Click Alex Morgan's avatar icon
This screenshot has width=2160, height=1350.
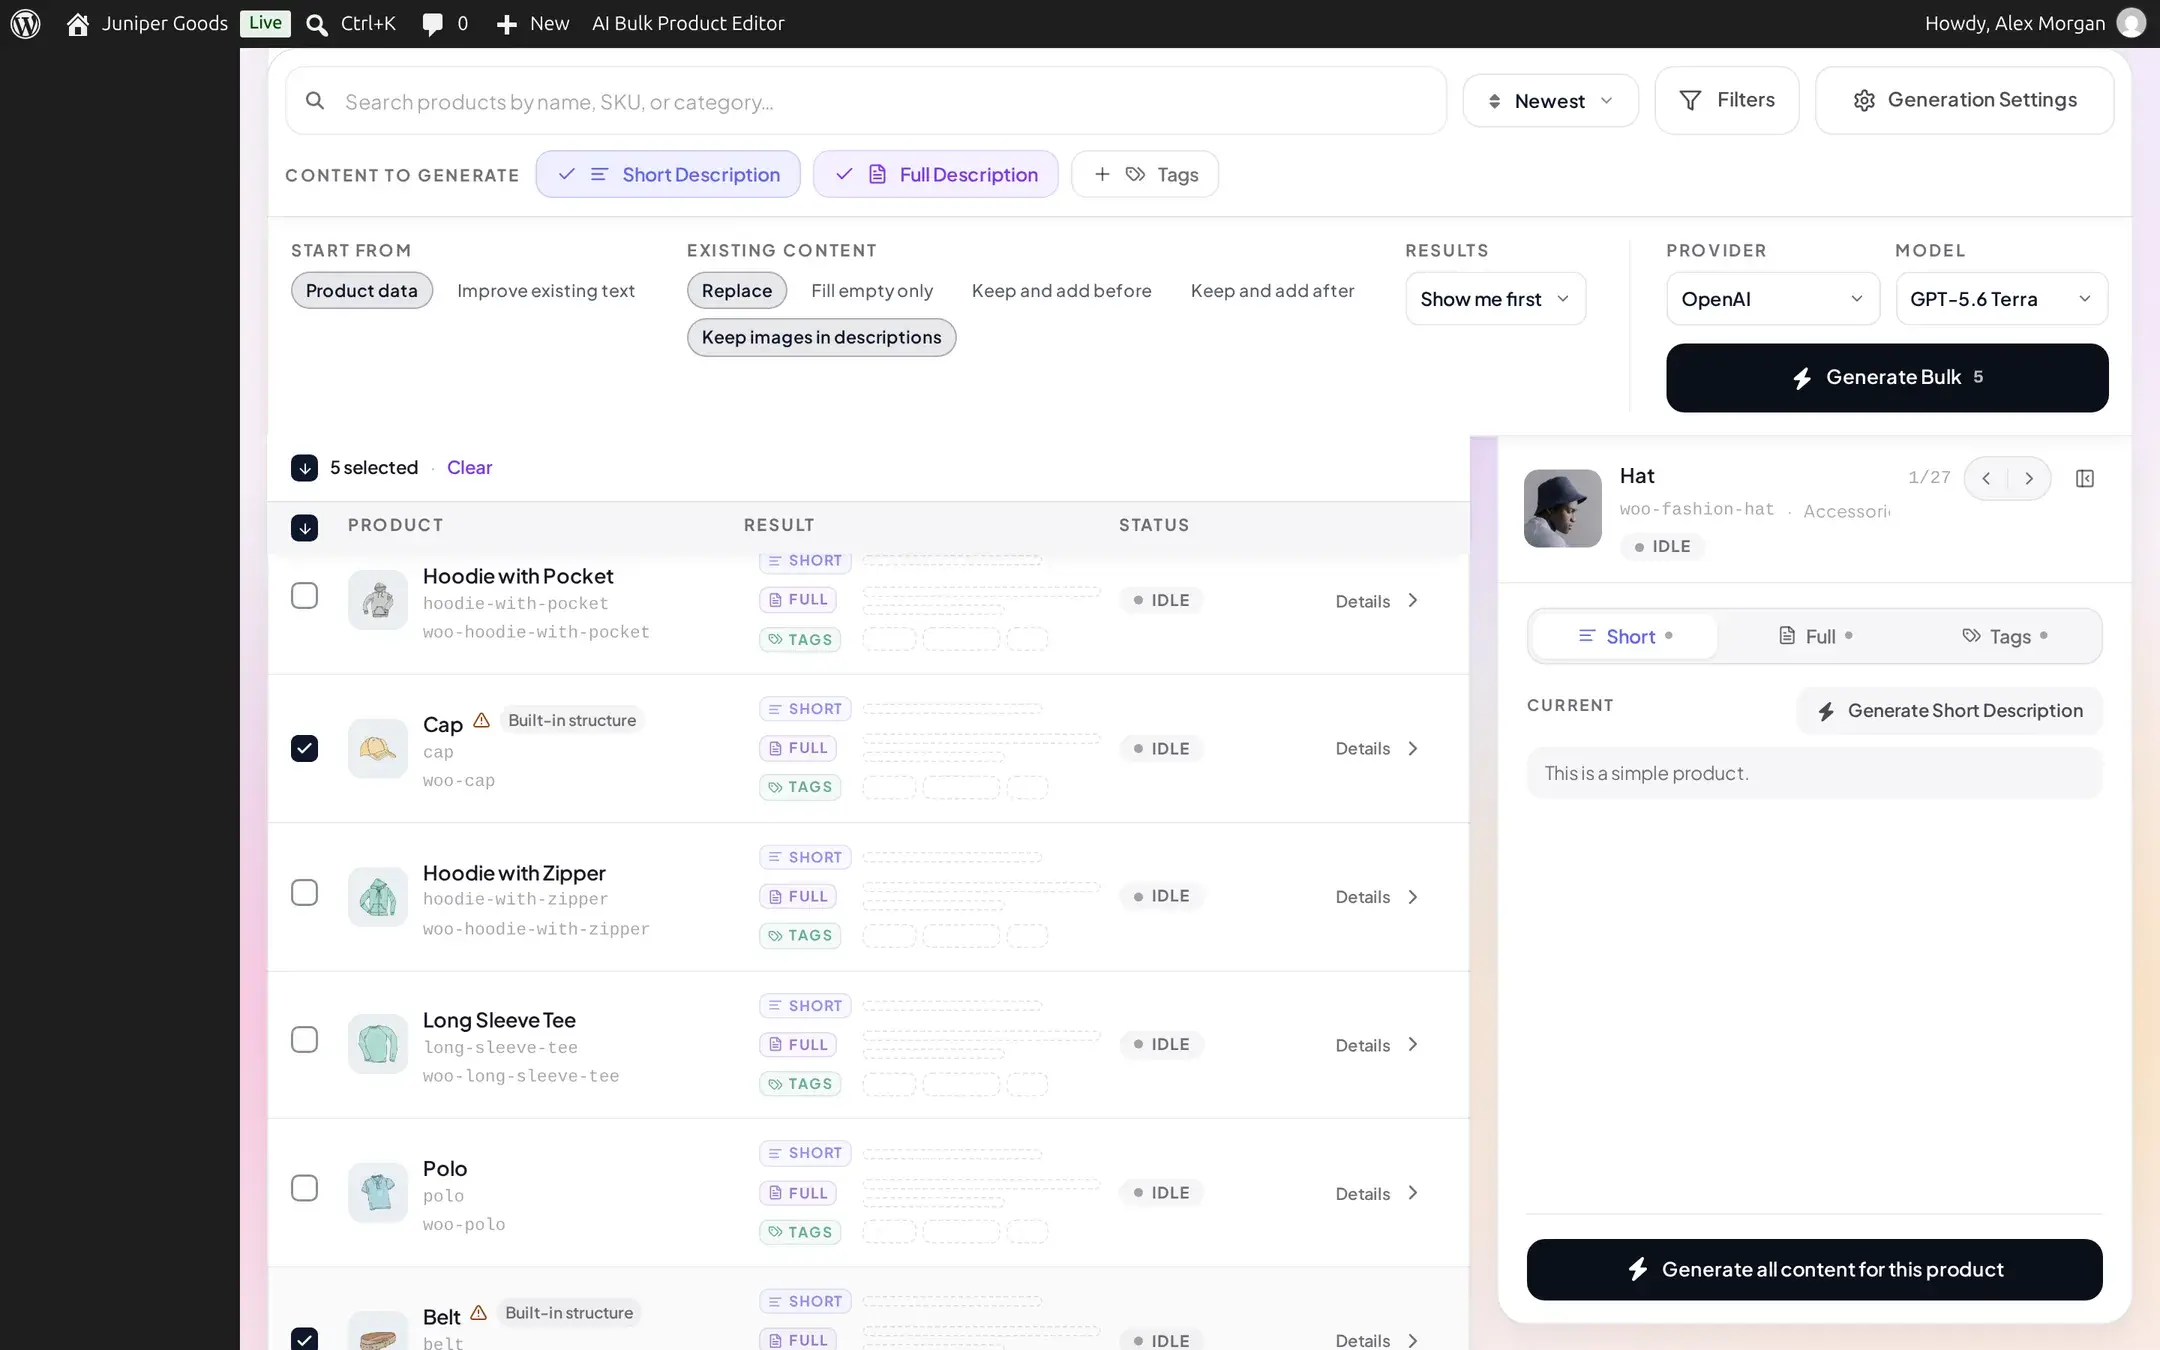tap(2131, 23)
